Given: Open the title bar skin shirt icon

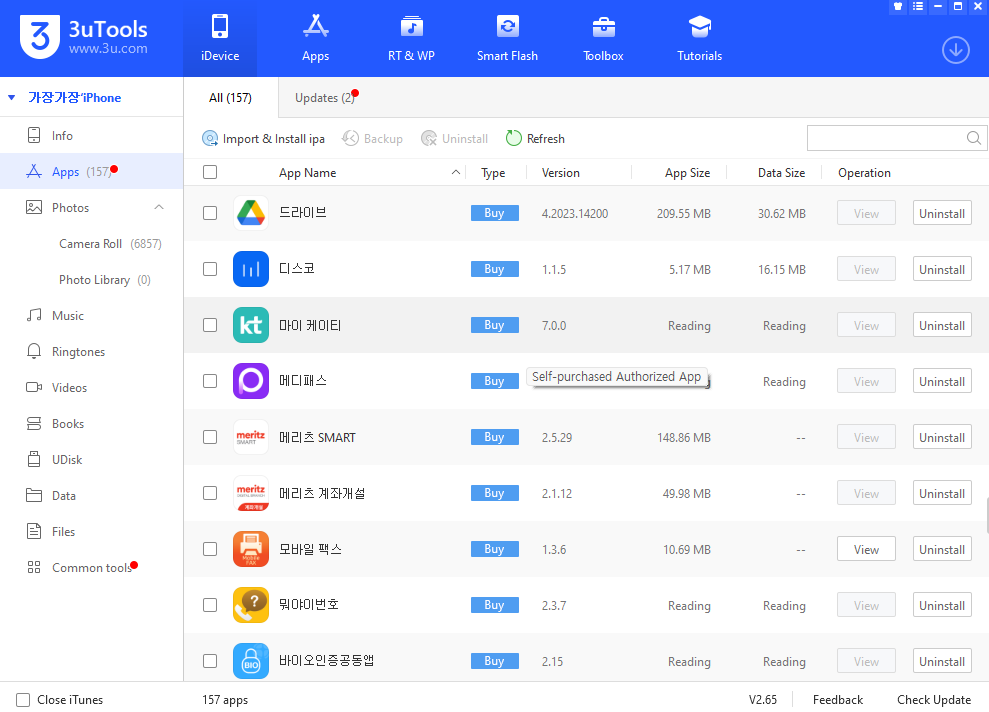Looking at the screenshot, I should 898,6.
